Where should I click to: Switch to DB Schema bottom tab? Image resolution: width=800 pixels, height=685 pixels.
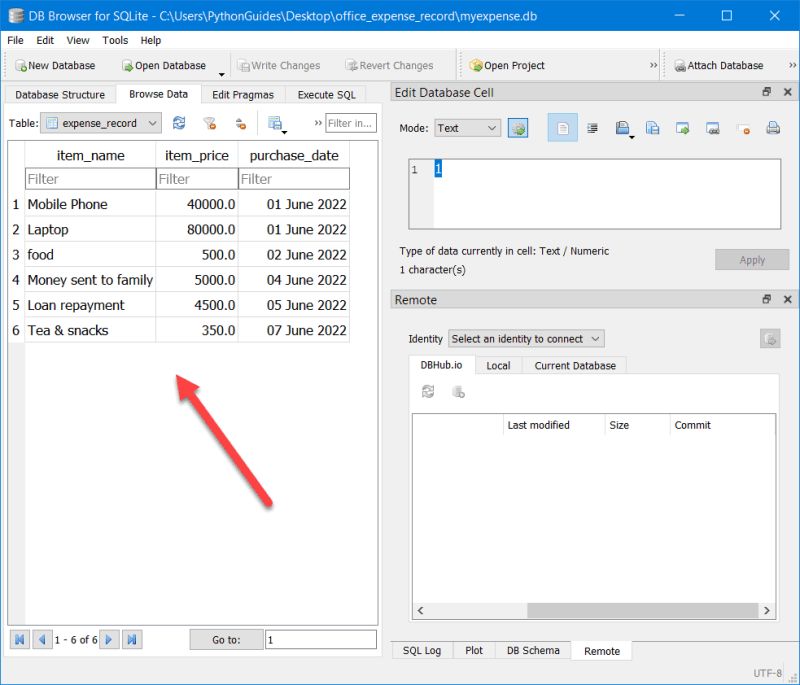click(533, 650)
